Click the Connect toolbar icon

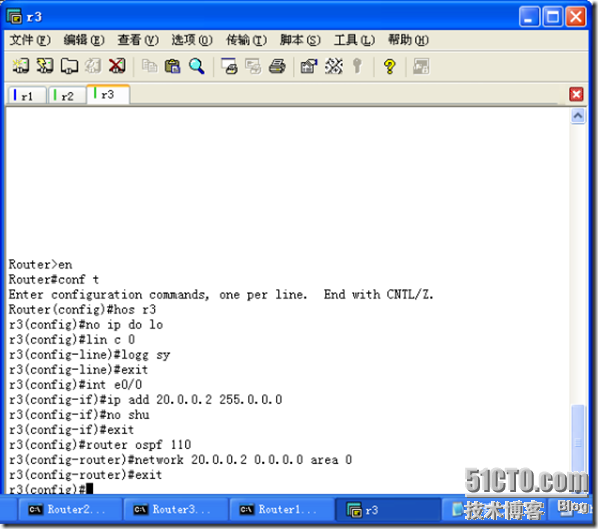point(21,66)
